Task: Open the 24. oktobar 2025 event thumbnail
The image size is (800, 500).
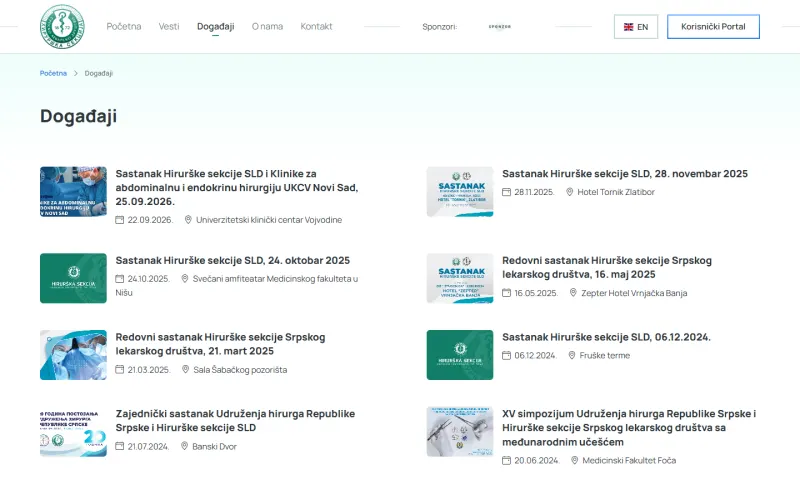Action: coord(73,278)
